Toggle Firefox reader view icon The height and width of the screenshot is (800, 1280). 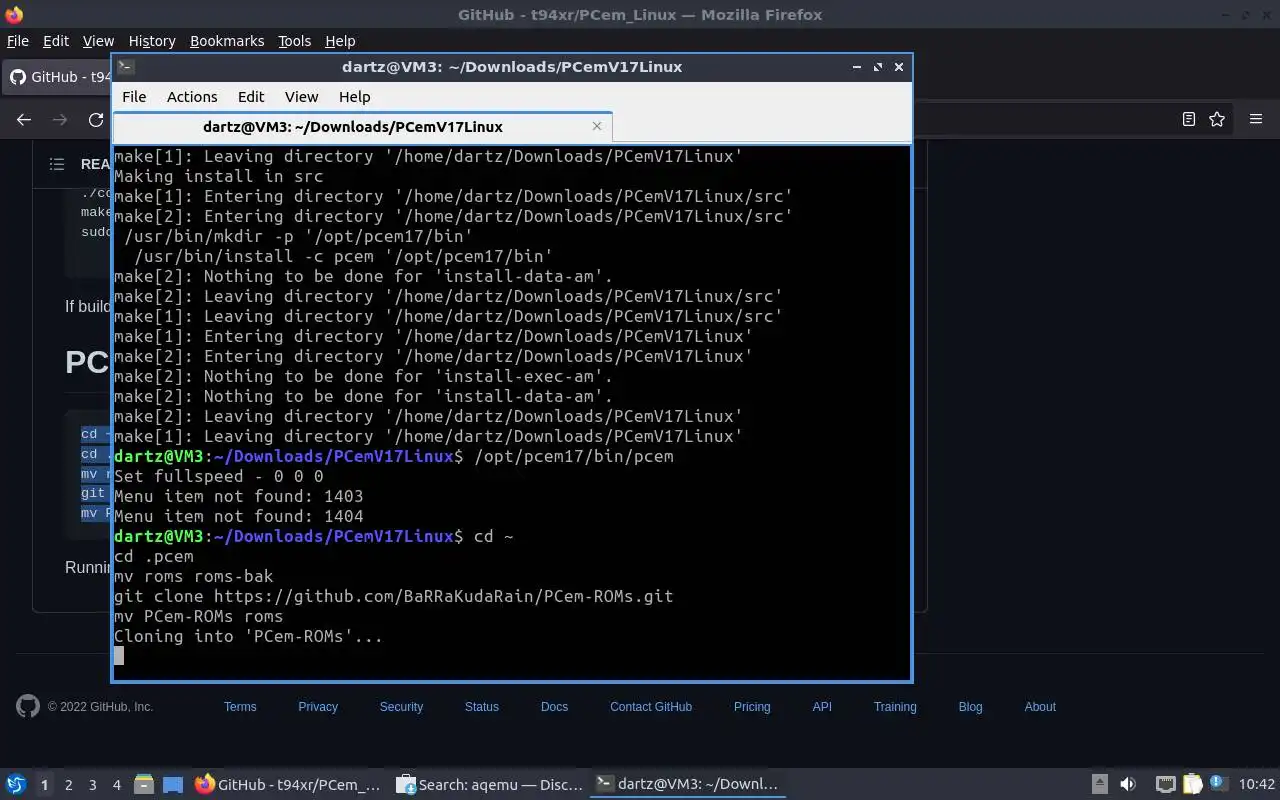point(1189,119)
